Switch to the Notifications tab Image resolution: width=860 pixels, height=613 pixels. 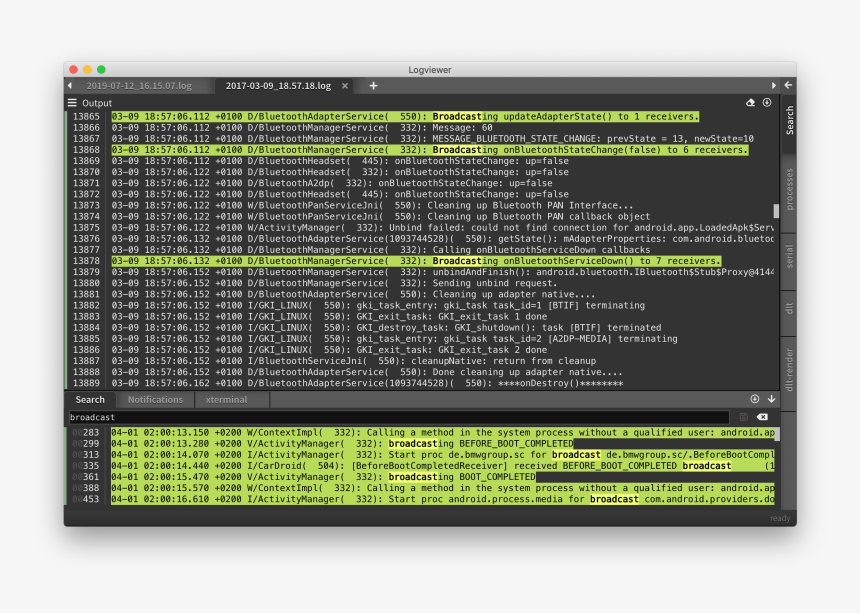(x=155, y=400)
